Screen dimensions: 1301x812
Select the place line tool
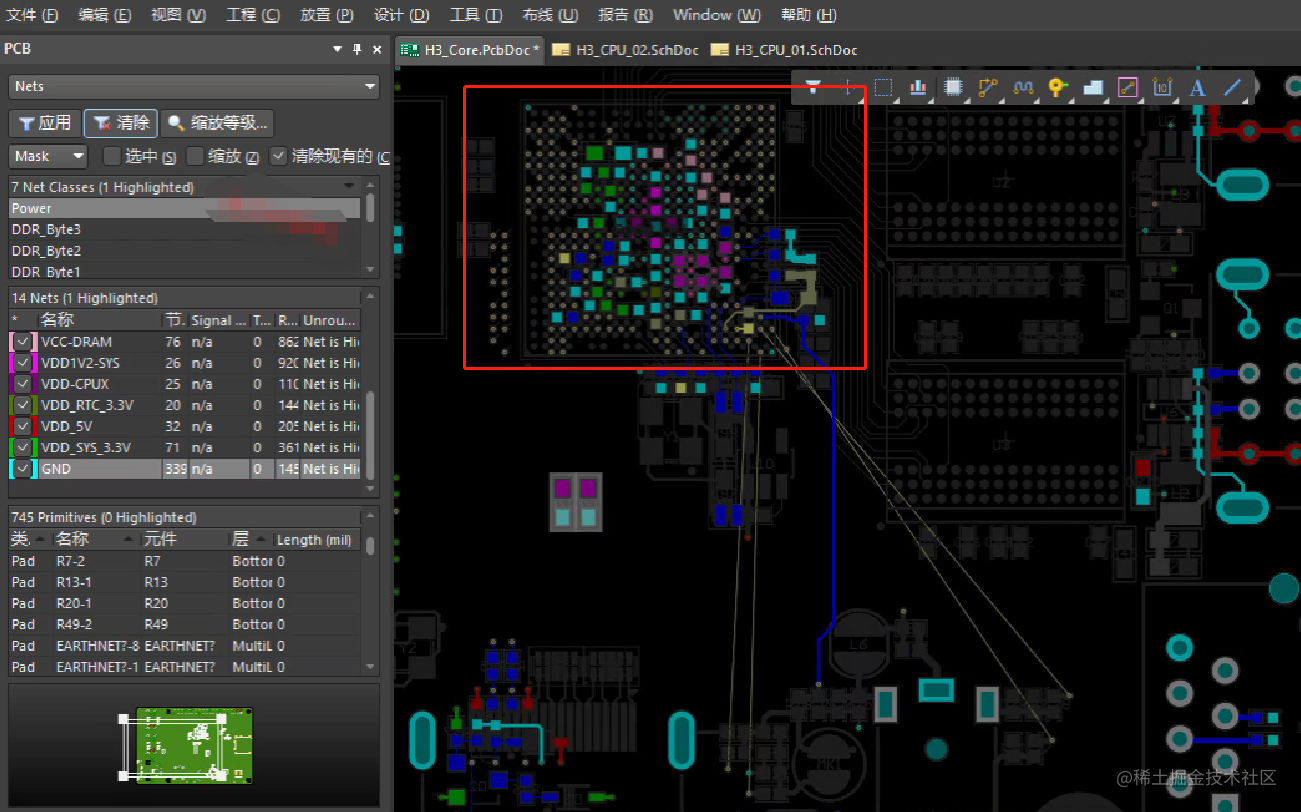click(1232, 87)
